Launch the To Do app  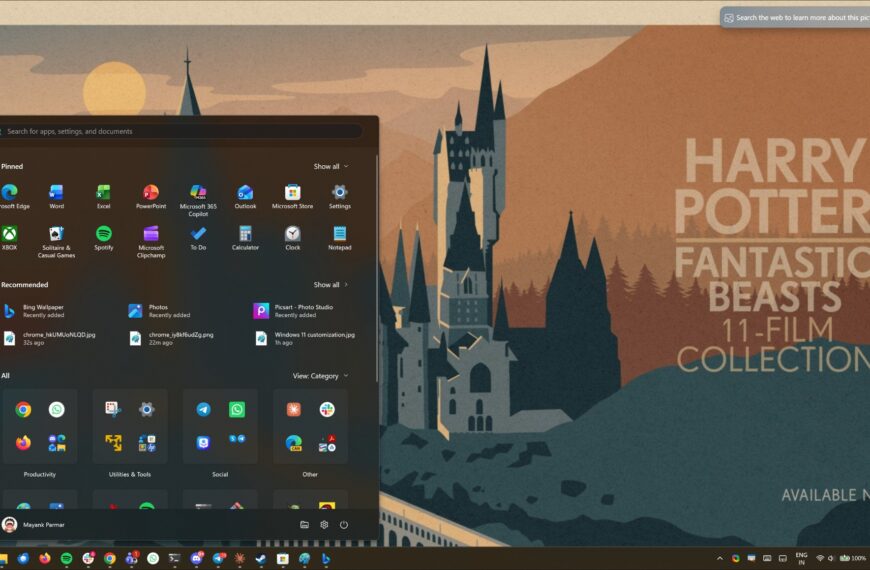(x=198, y=238)
